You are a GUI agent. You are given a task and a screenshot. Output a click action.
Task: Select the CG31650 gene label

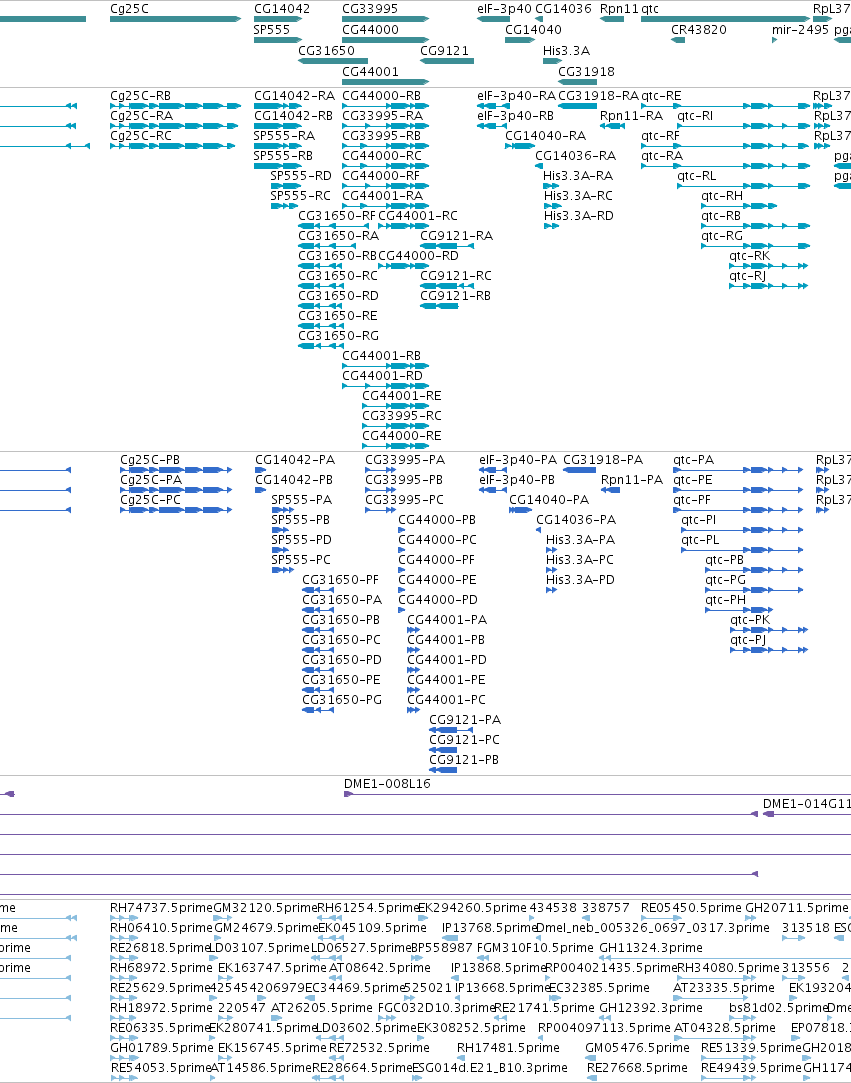[x=326, y=50]
